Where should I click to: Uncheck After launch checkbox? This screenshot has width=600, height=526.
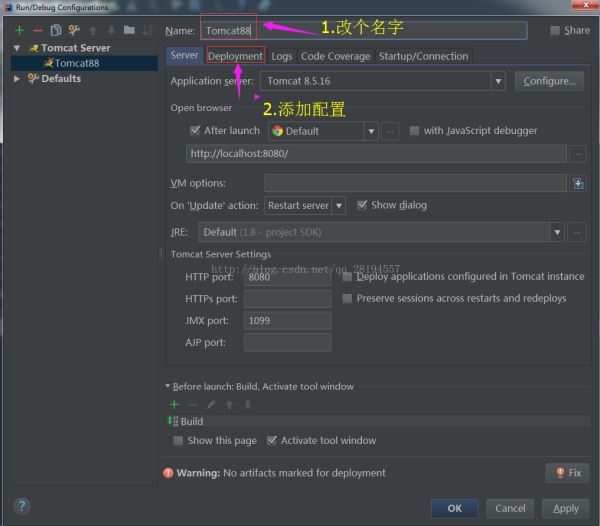pyautogui.click(x=195, y=130)
